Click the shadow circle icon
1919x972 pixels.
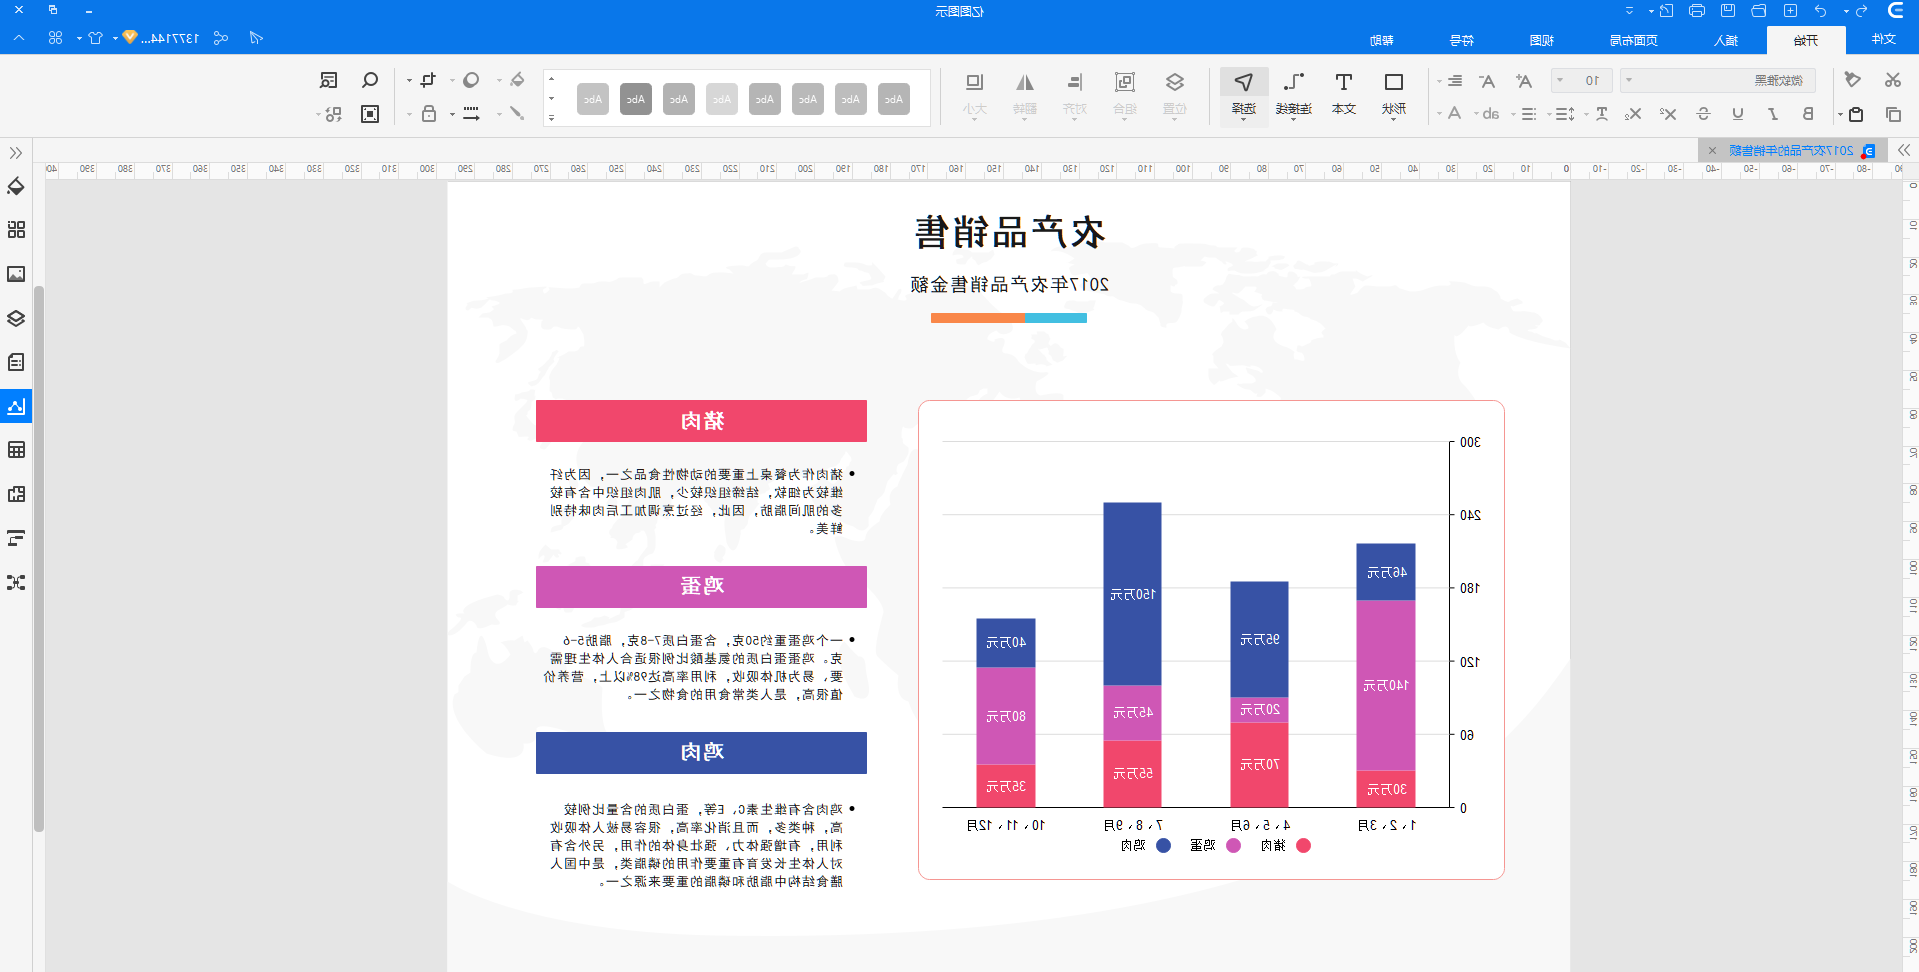[x=471, y=80]
